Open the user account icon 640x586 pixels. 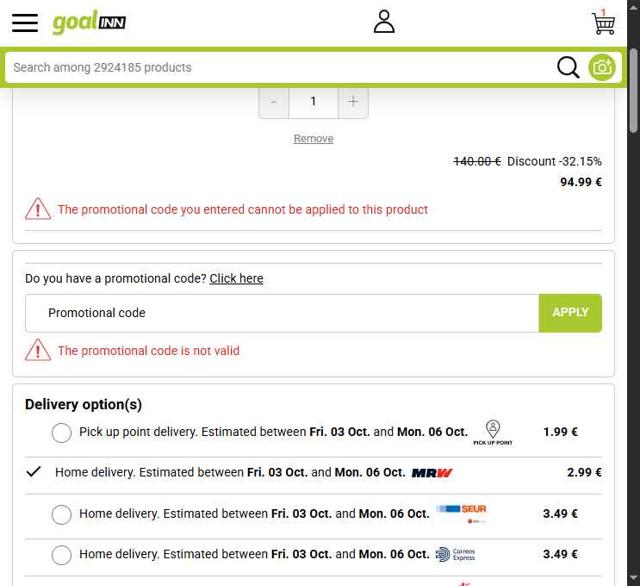tap(384, 22)
